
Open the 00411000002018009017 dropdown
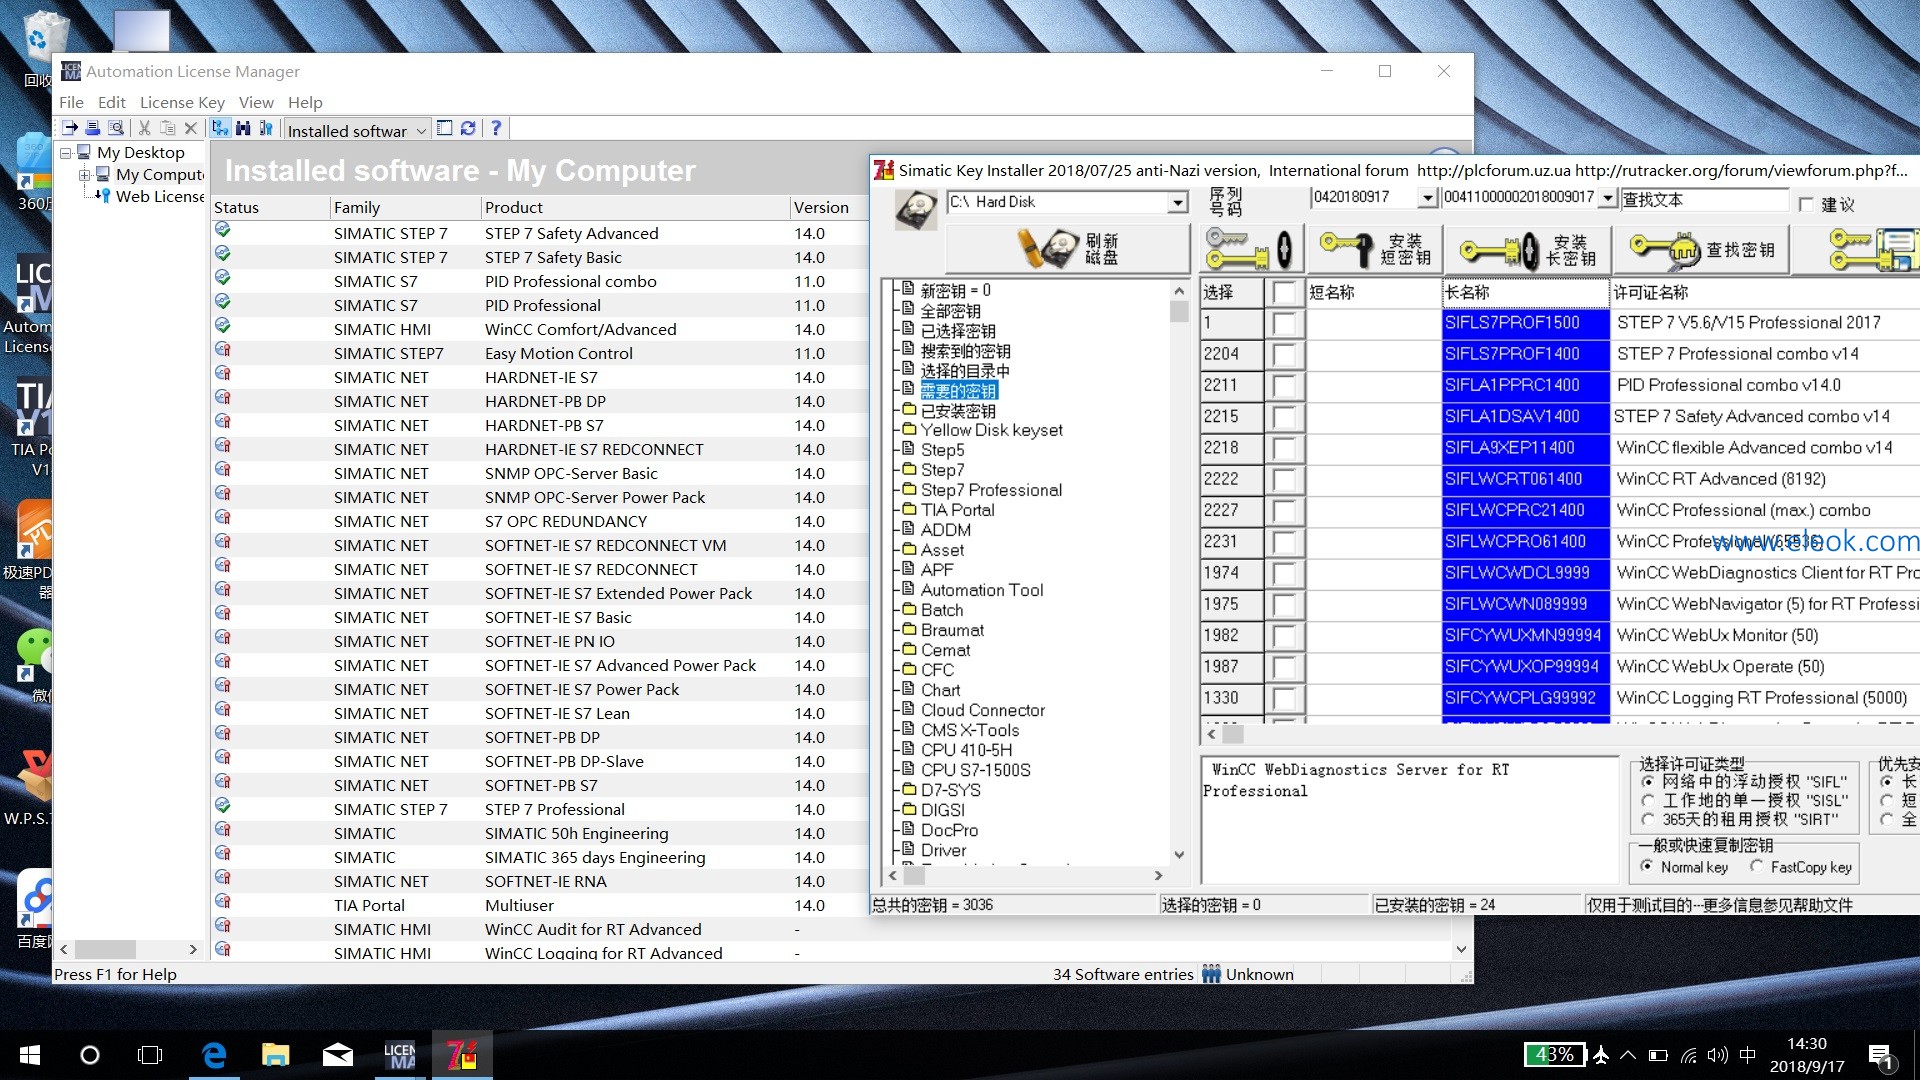coord(1607,197)
